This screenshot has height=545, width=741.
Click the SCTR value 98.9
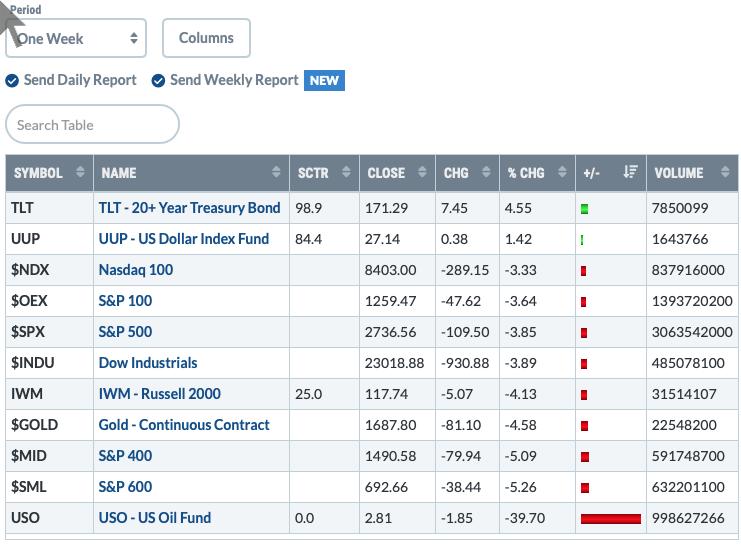tap(309, 208)
